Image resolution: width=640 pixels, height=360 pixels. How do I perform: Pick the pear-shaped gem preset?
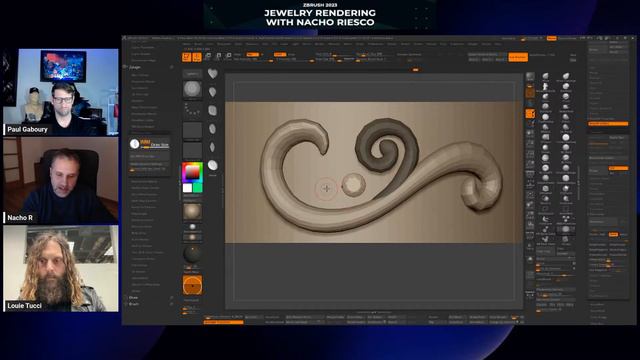(x=213, y=92)
